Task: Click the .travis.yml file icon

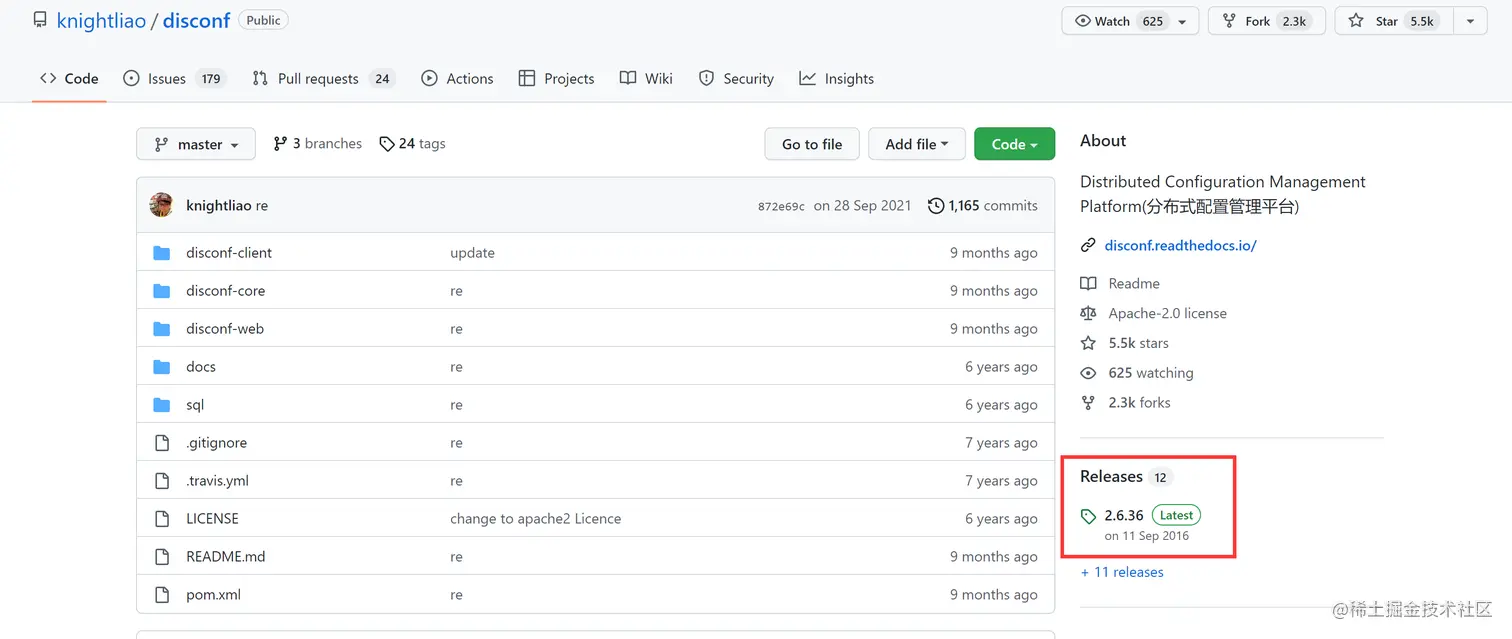Action: 162,481
